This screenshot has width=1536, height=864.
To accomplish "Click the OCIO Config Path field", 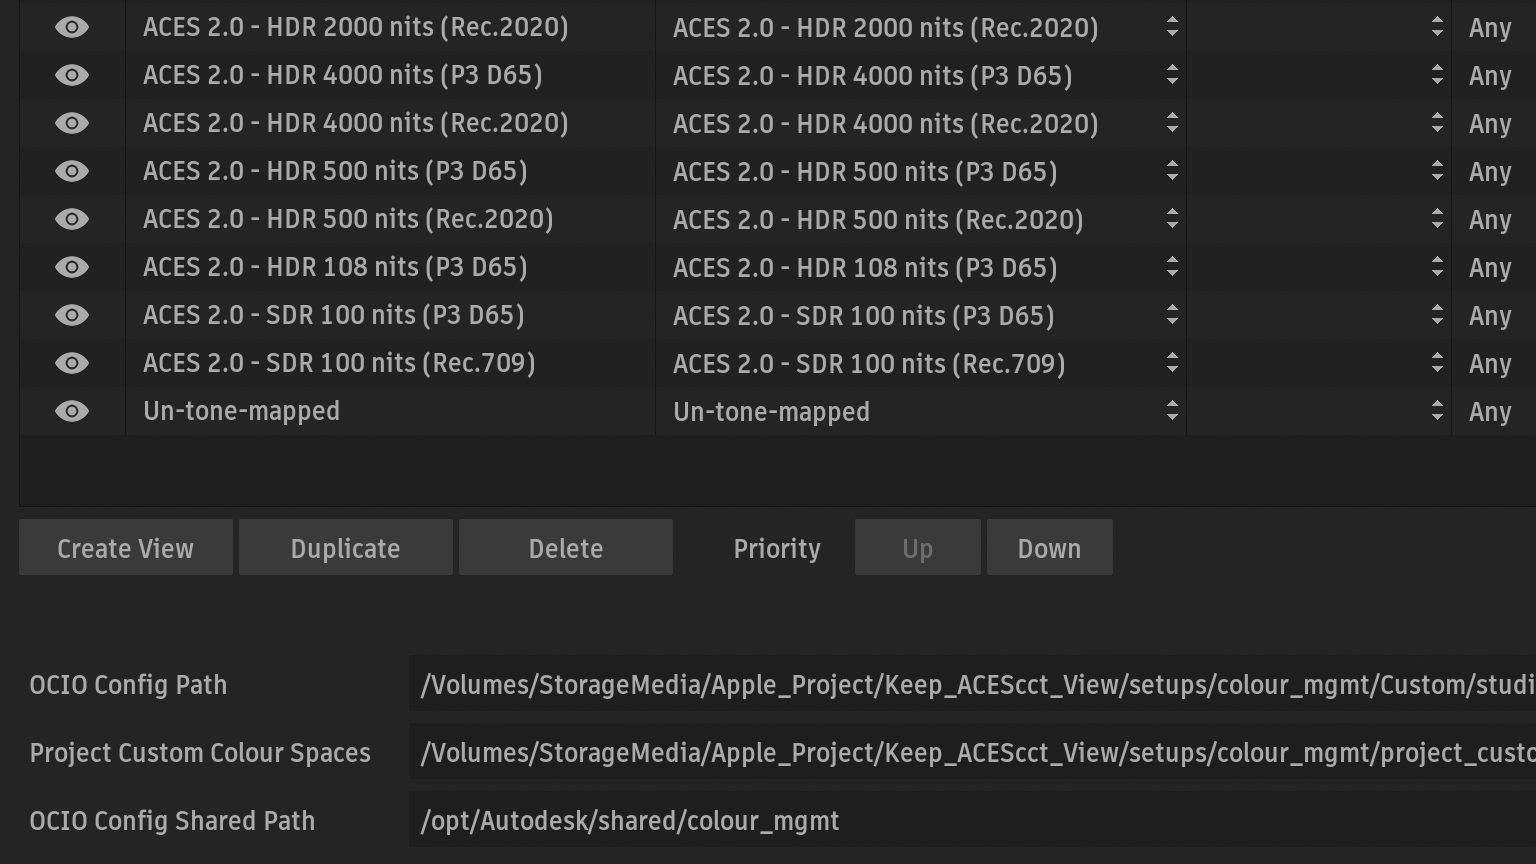I will (x=972, y=685).
